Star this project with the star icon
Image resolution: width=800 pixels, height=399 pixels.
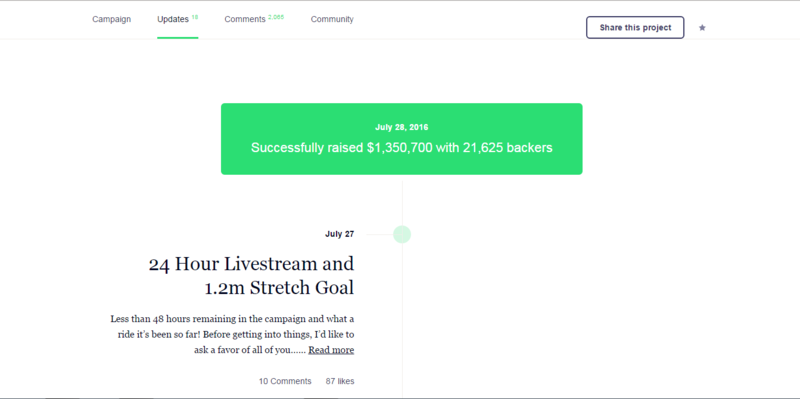click(x=702, y=28)
